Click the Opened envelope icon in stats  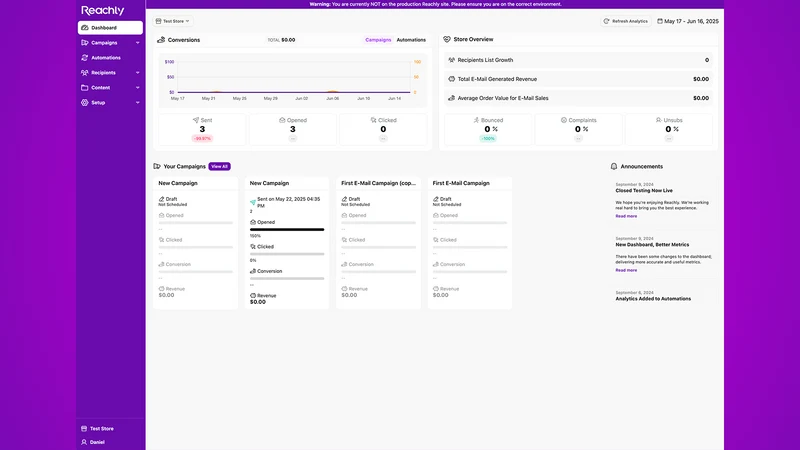click(x=282, y=120)
